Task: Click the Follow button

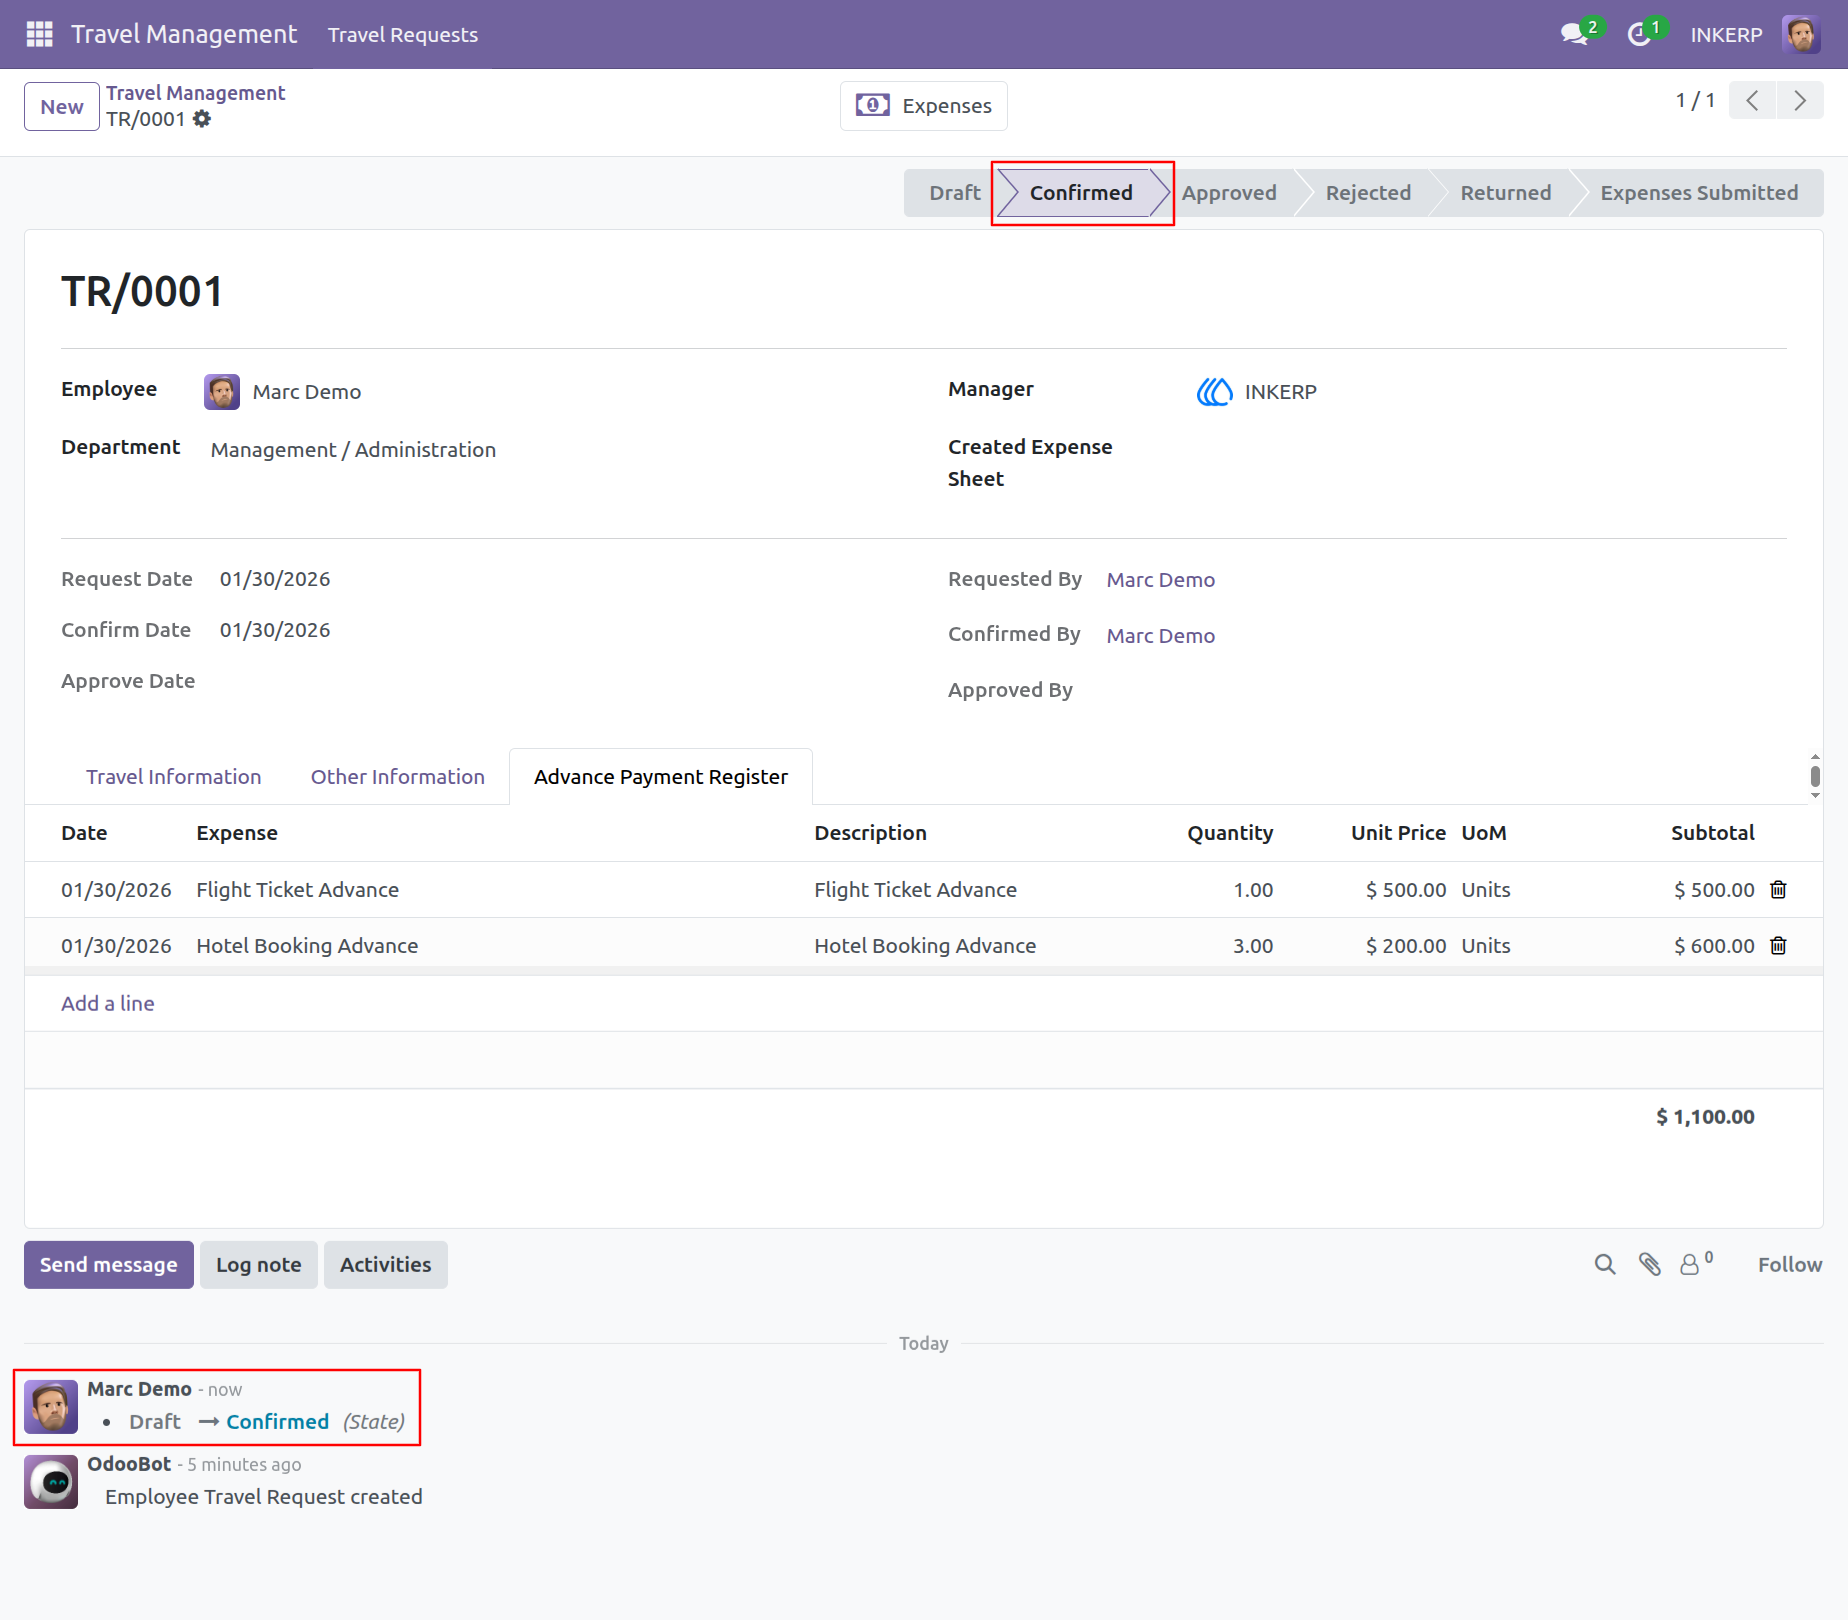Action: coord(1789,1264)
